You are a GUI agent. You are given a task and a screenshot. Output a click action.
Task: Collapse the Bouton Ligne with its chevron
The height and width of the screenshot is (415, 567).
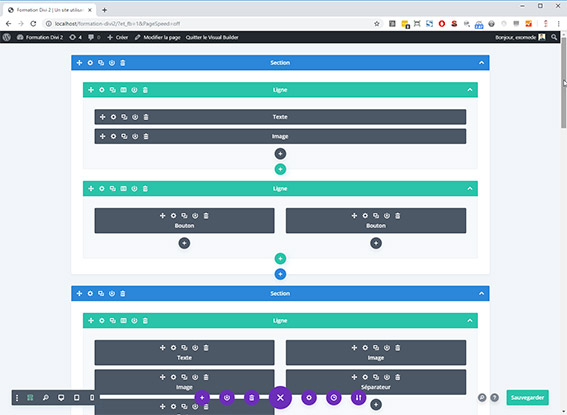(x=470, y=188)
